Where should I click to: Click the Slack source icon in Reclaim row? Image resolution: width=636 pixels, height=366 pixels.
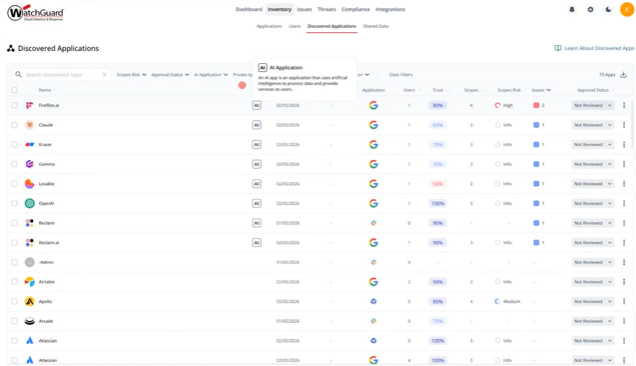pyautogui.click(x=374, y=223)
